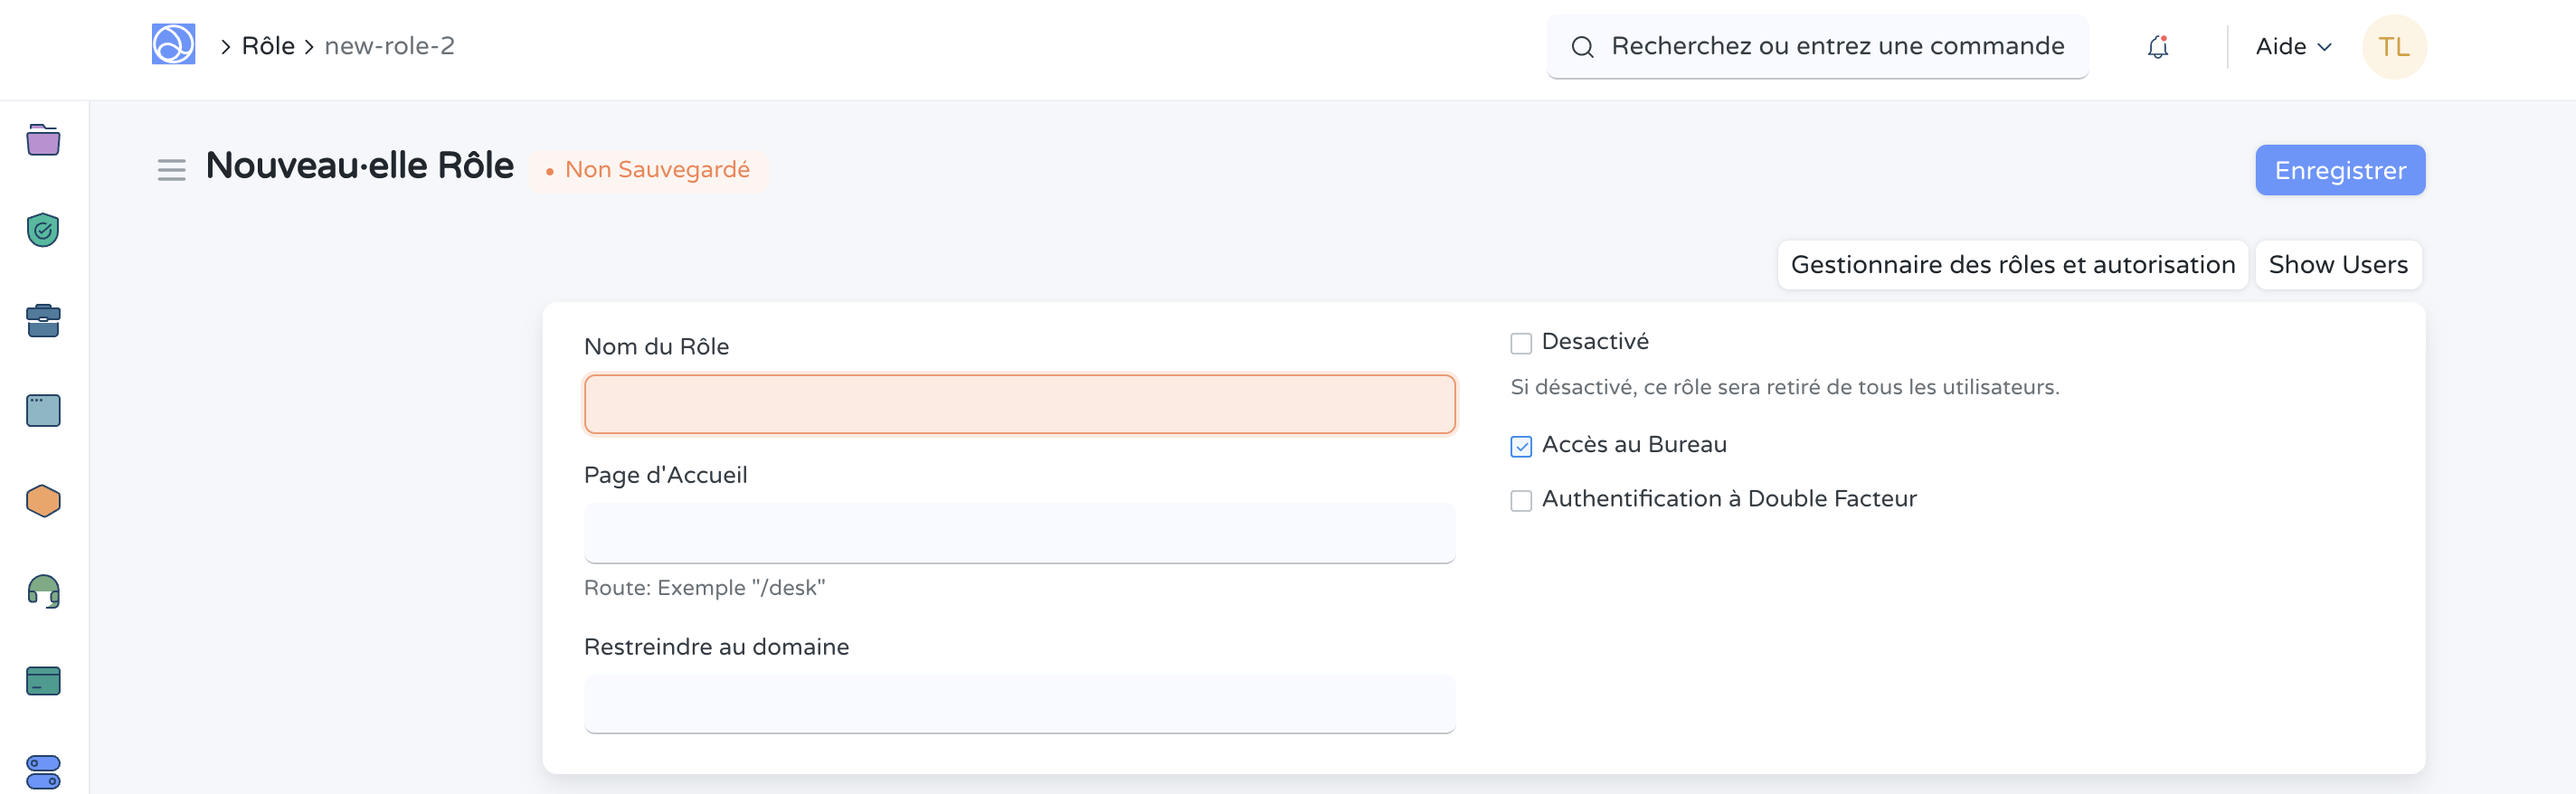The width and height of the screenshot is (2576, 794).
Task: Open the notifications bell
Action: click(2157, 47)
